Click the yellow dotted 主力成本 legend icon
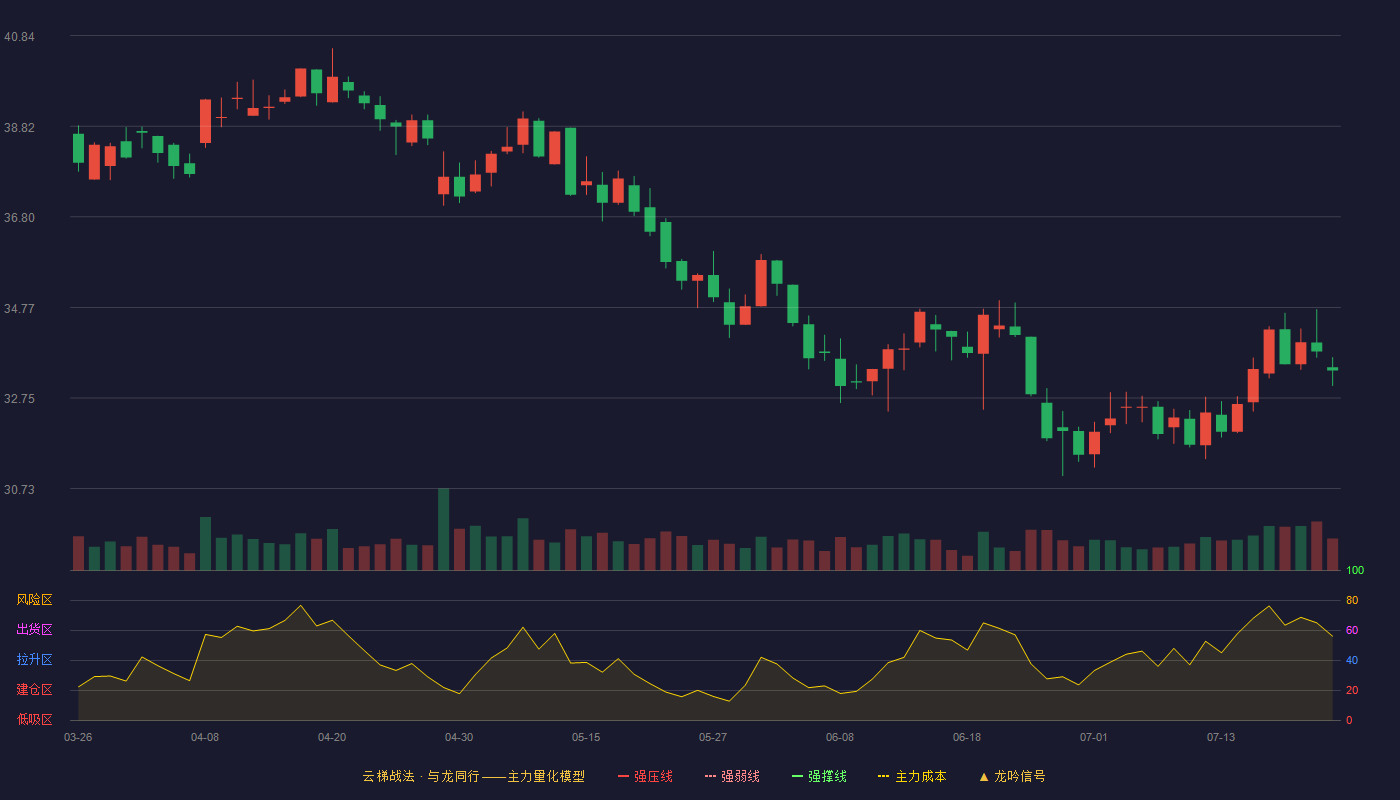The height and width of the screenshot is (800, 1400). [884, 776]
